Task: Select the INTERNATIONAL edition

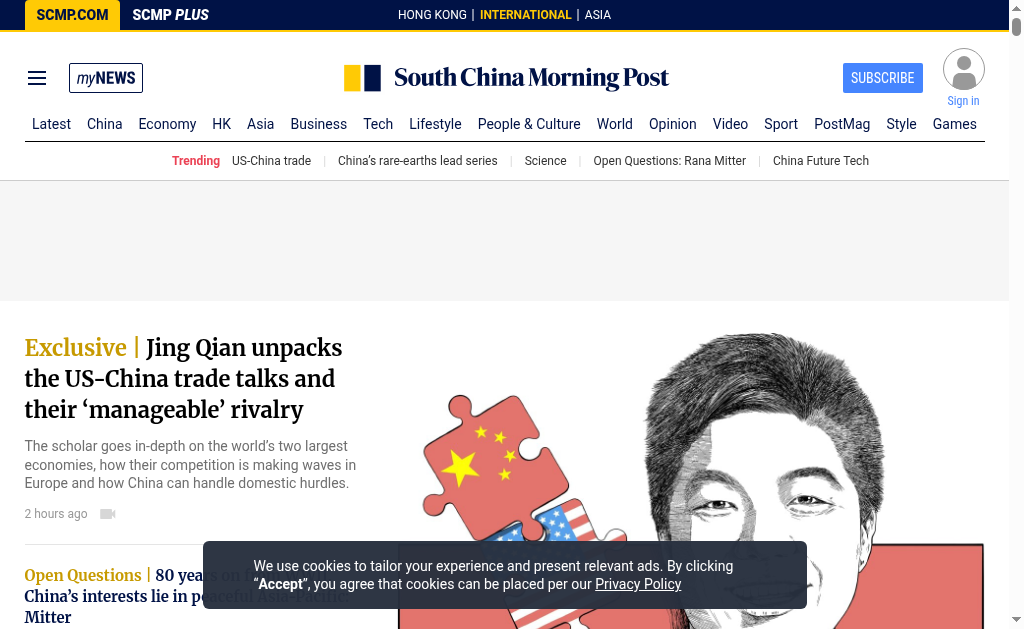Action: click(x=525, y=15)
